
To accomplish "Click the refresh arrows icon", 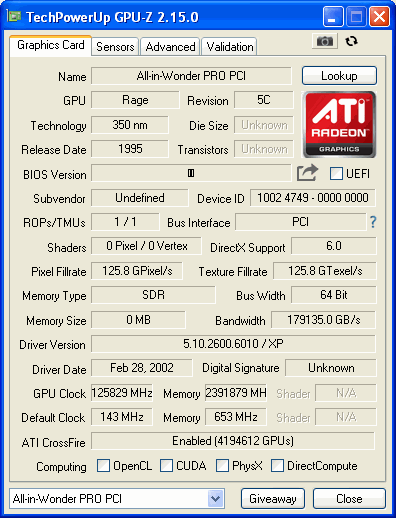I will (351, 41).
